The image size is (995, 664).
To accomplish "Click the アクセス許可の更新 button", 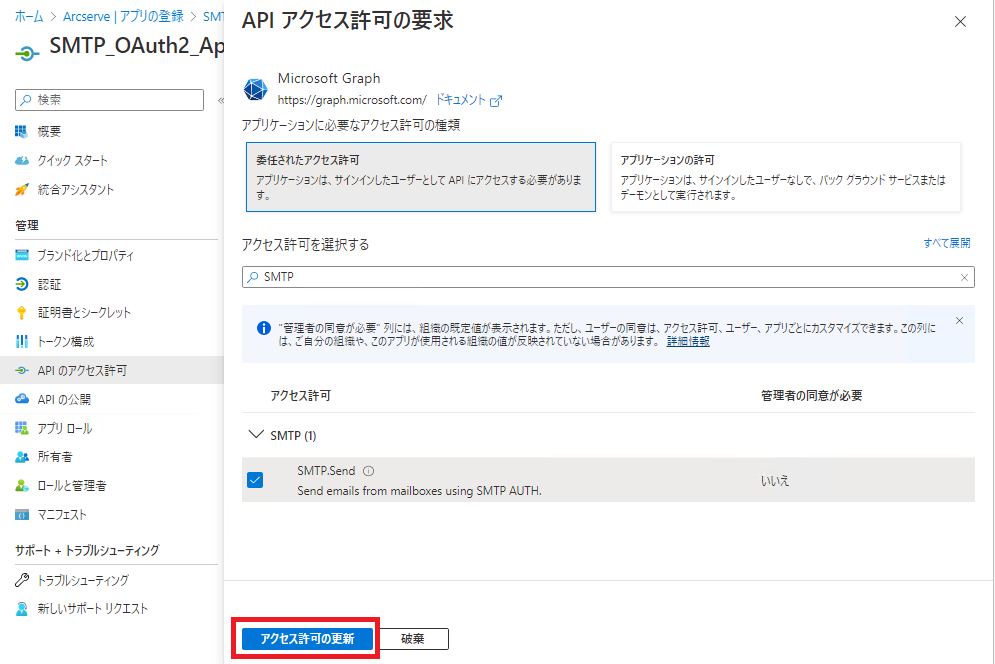I will point(307,639).
